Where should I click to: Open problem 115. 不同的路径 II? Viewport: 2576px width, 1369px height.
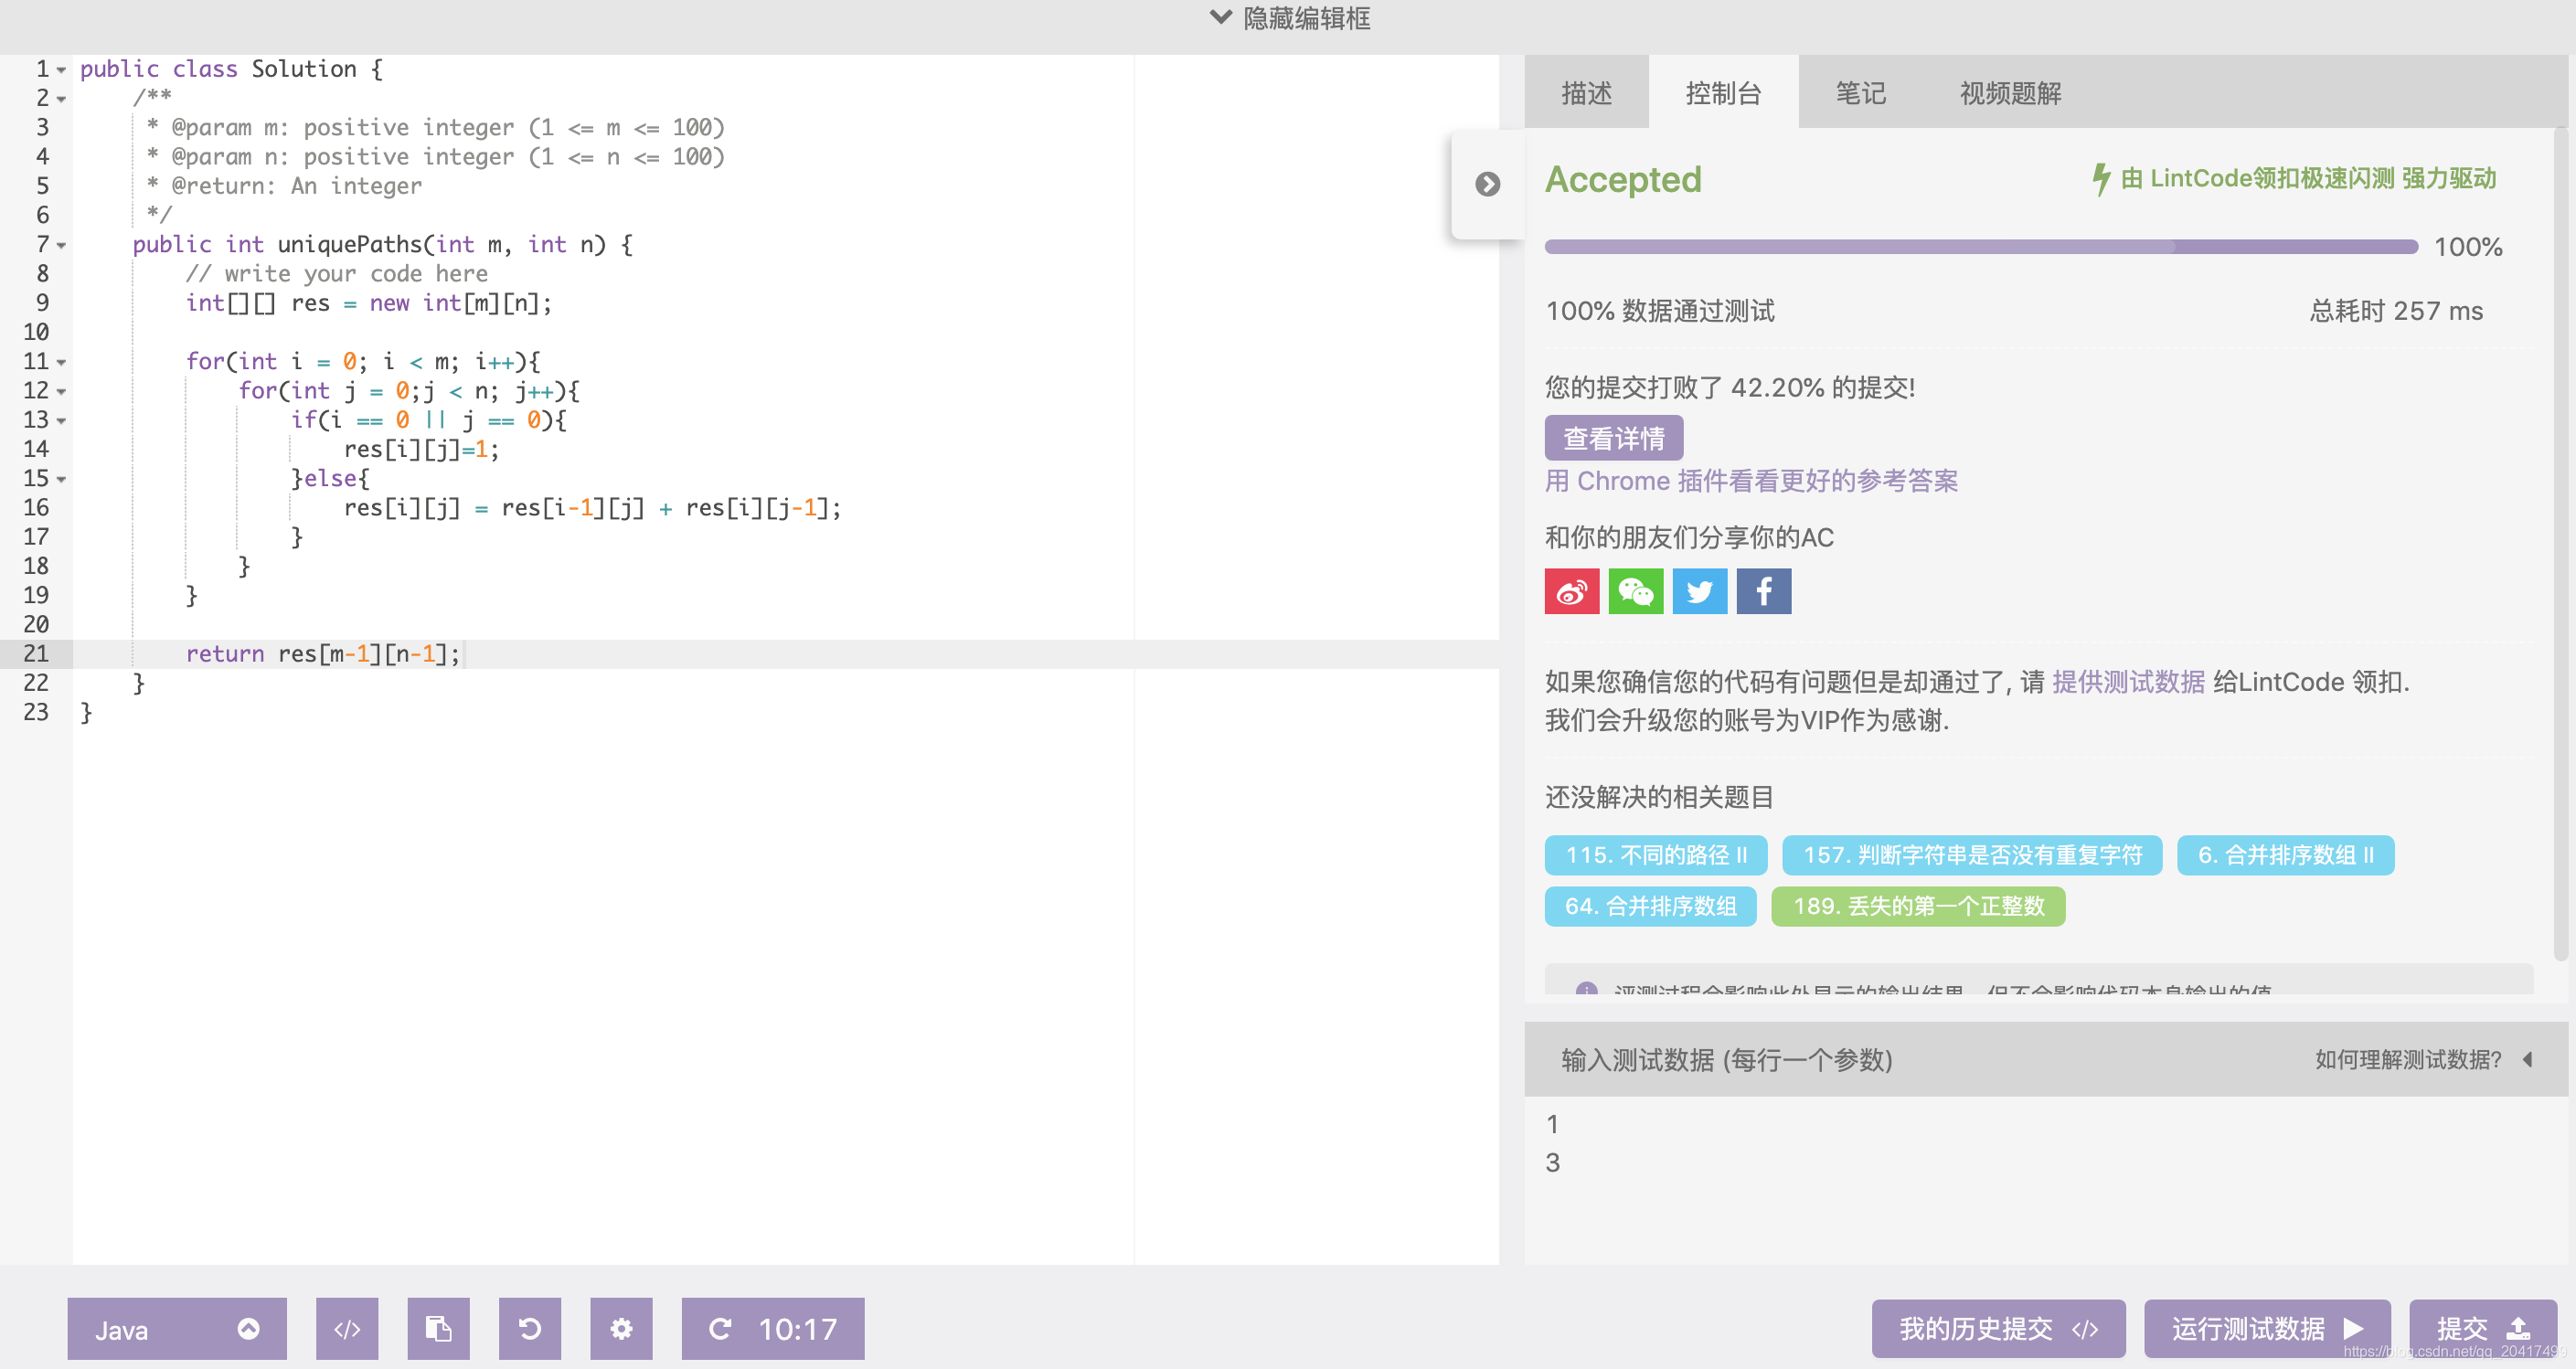tap(1656, 855)
